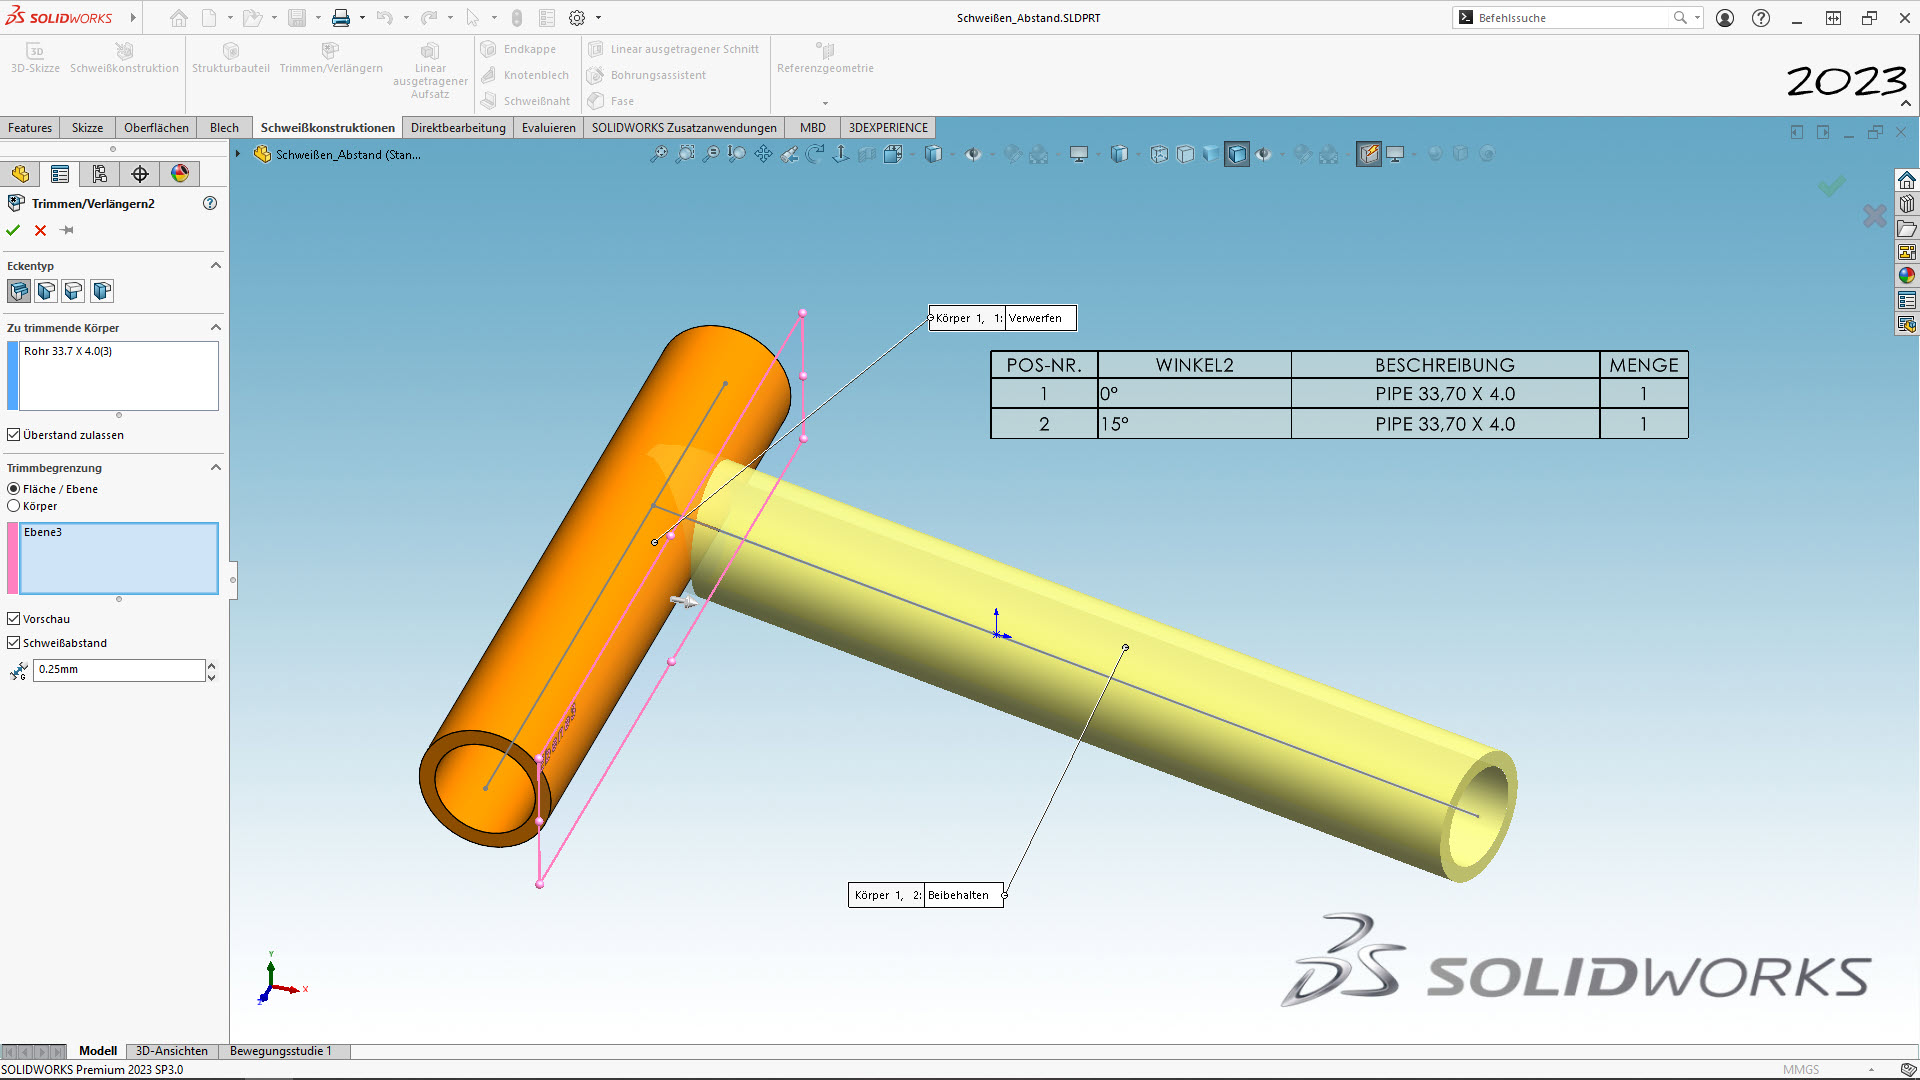Increase the Schweißabstand value with up spinner
1920x1080 pixels.
(x=211, y=665)
